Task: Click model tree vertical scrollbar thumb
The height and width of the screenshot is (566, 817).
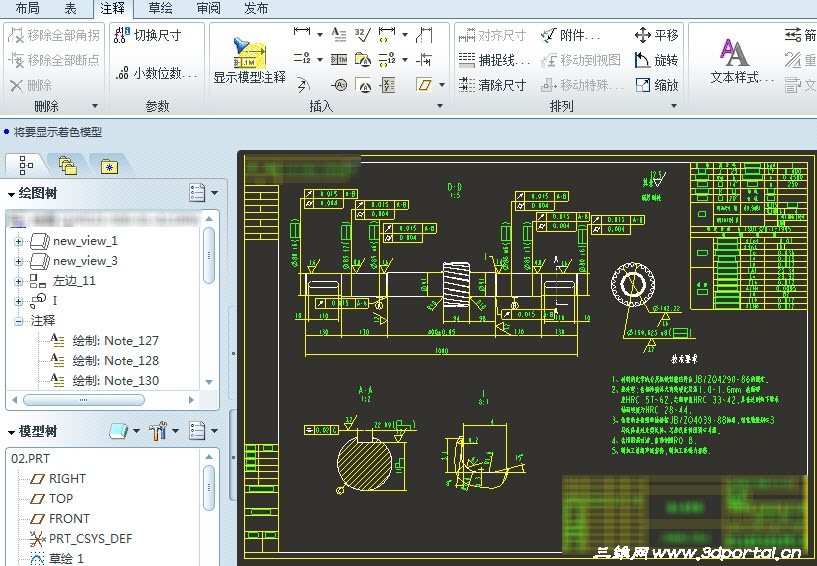Action: 209,487
